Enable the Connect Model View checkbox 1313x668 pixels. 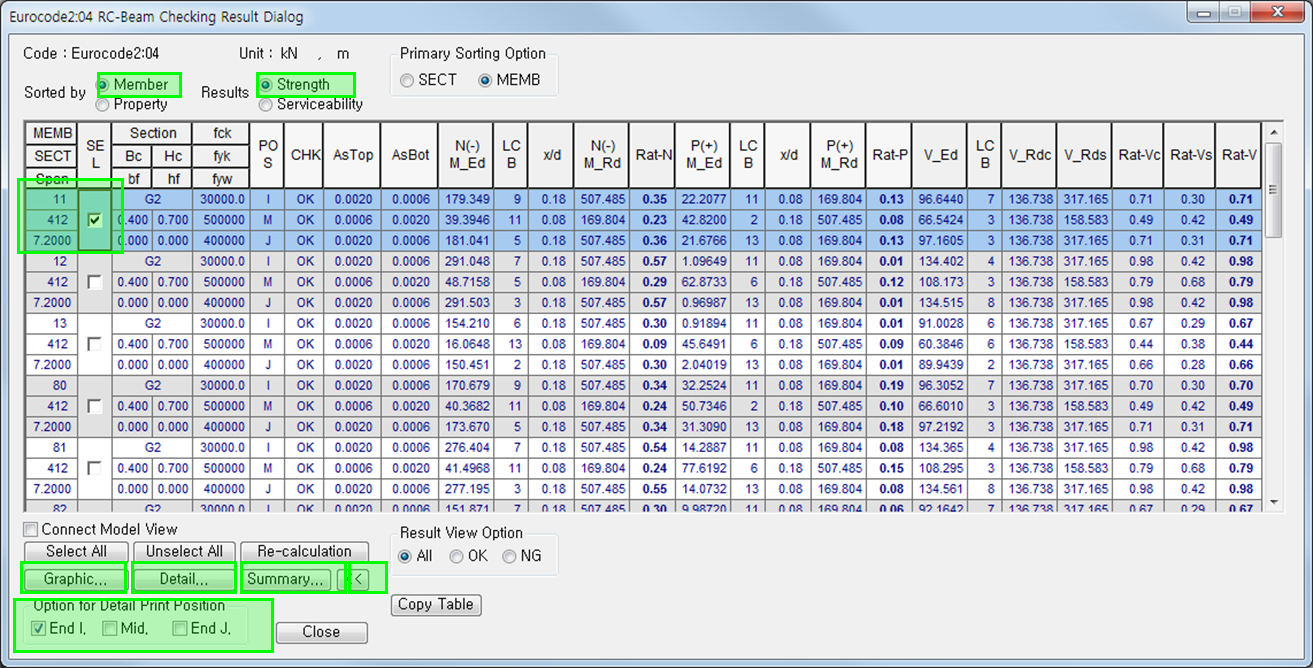31,530
